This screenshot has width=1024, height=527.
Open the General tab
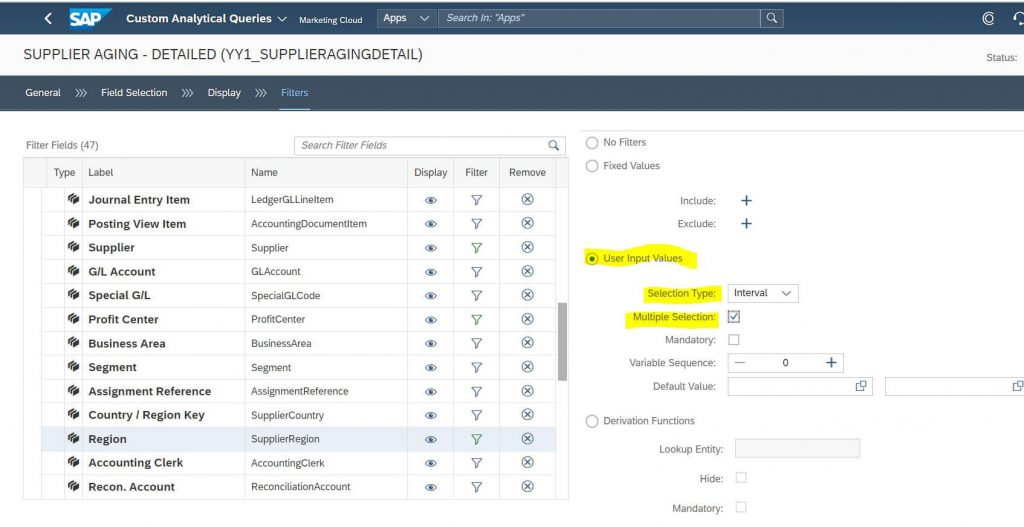(43, 93)
